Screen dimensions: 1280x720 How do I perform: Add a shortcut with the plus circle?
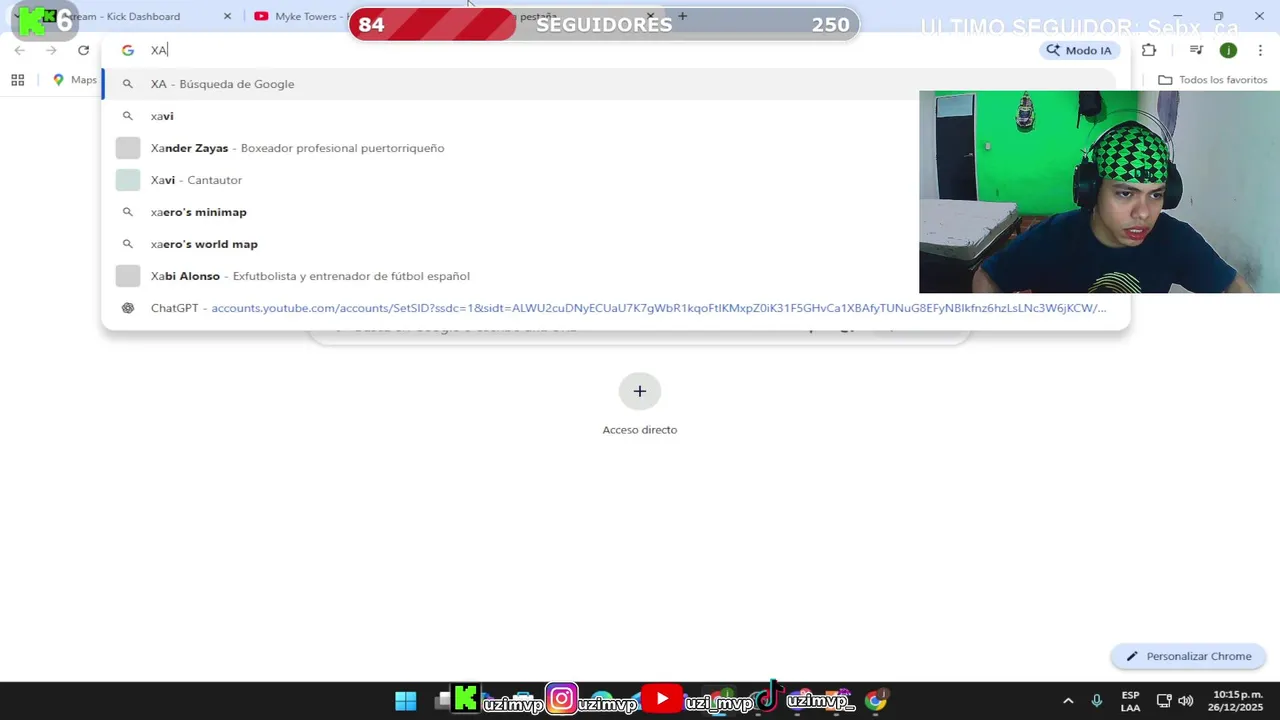pos(640,391)
